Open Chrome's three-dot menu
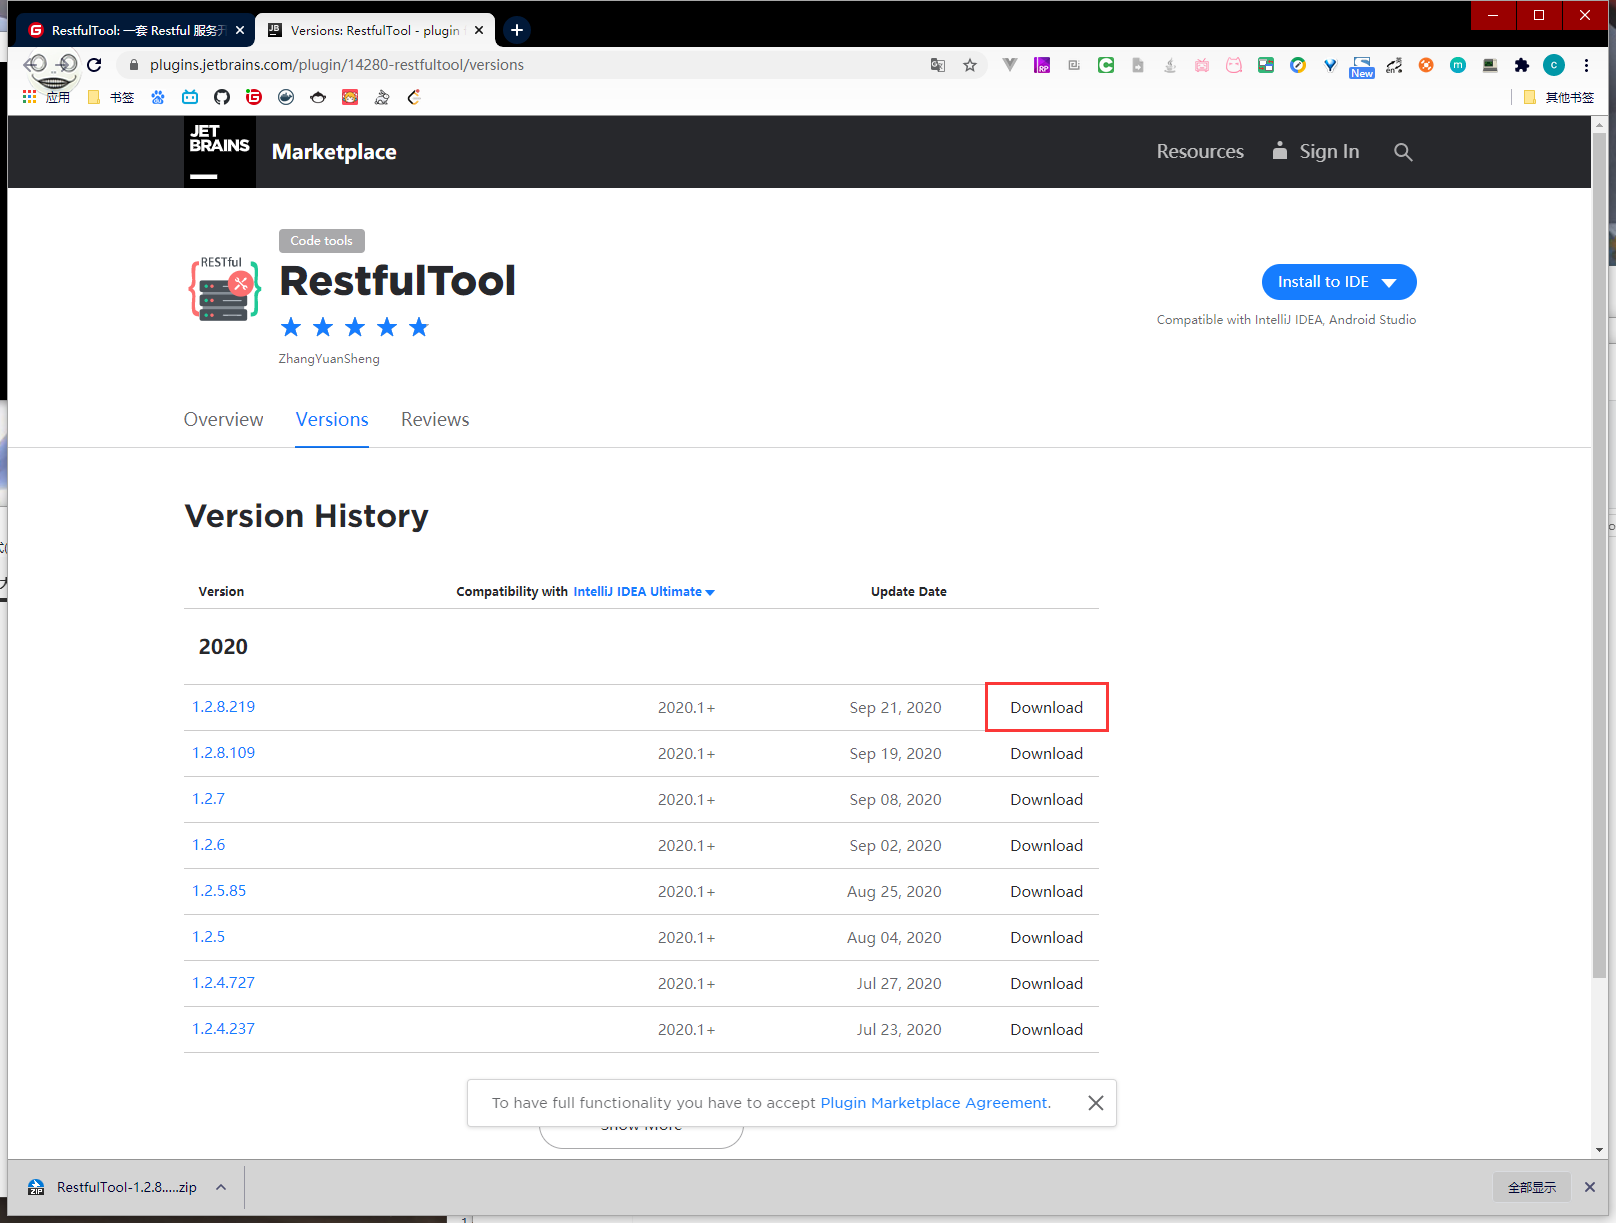 1586,65
